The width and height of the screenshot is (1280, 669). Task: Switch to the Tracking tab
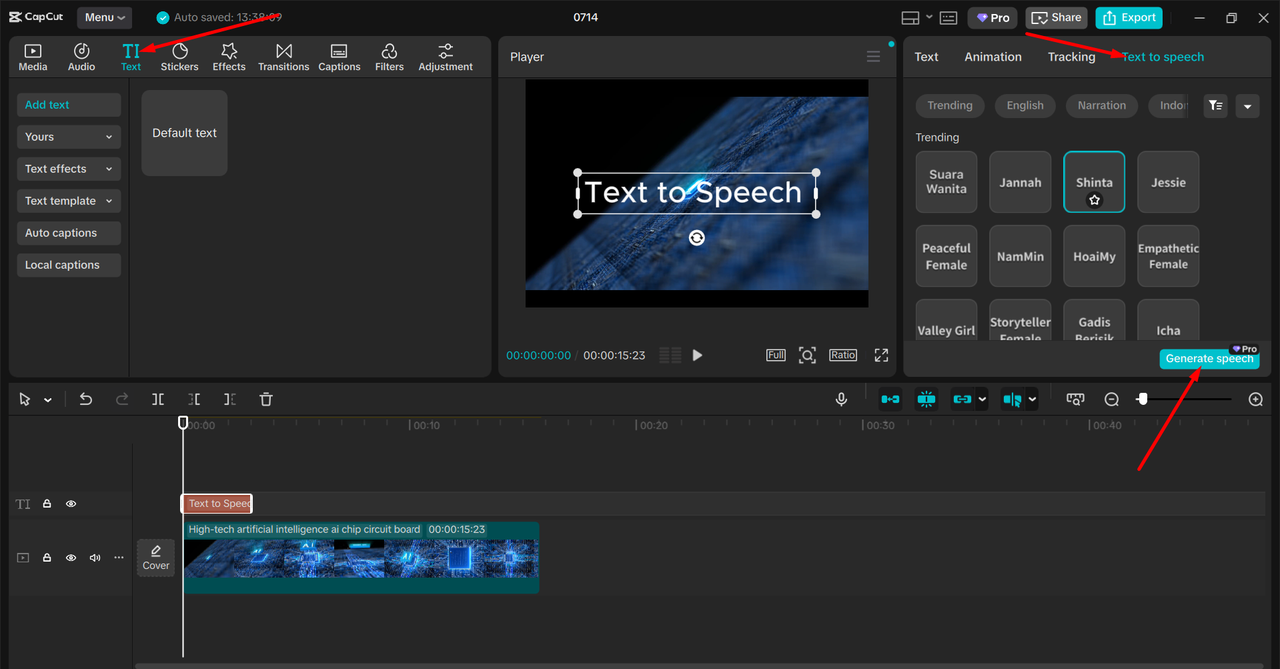pos(1072,57)
